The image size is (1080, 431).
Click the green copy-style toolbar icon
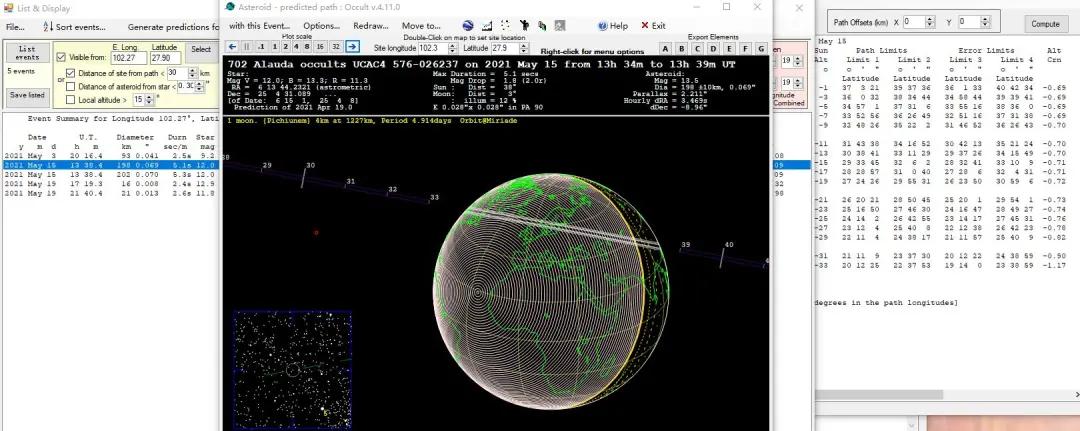click(542, 25)
